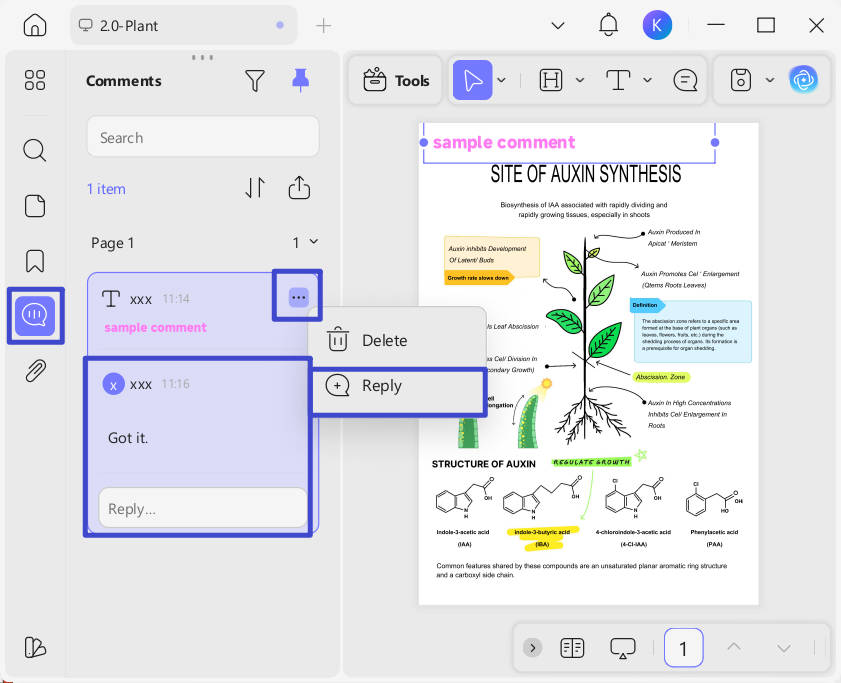Select the 'sample comment' annotation on page

[x=504, y=142]
